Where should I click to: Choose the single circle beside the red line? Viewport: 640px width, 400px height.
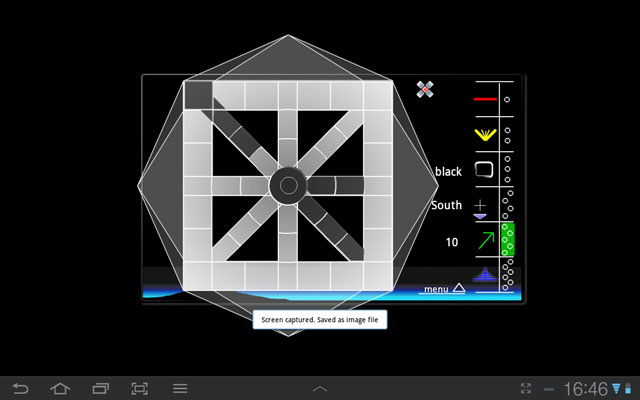(507, 100)
